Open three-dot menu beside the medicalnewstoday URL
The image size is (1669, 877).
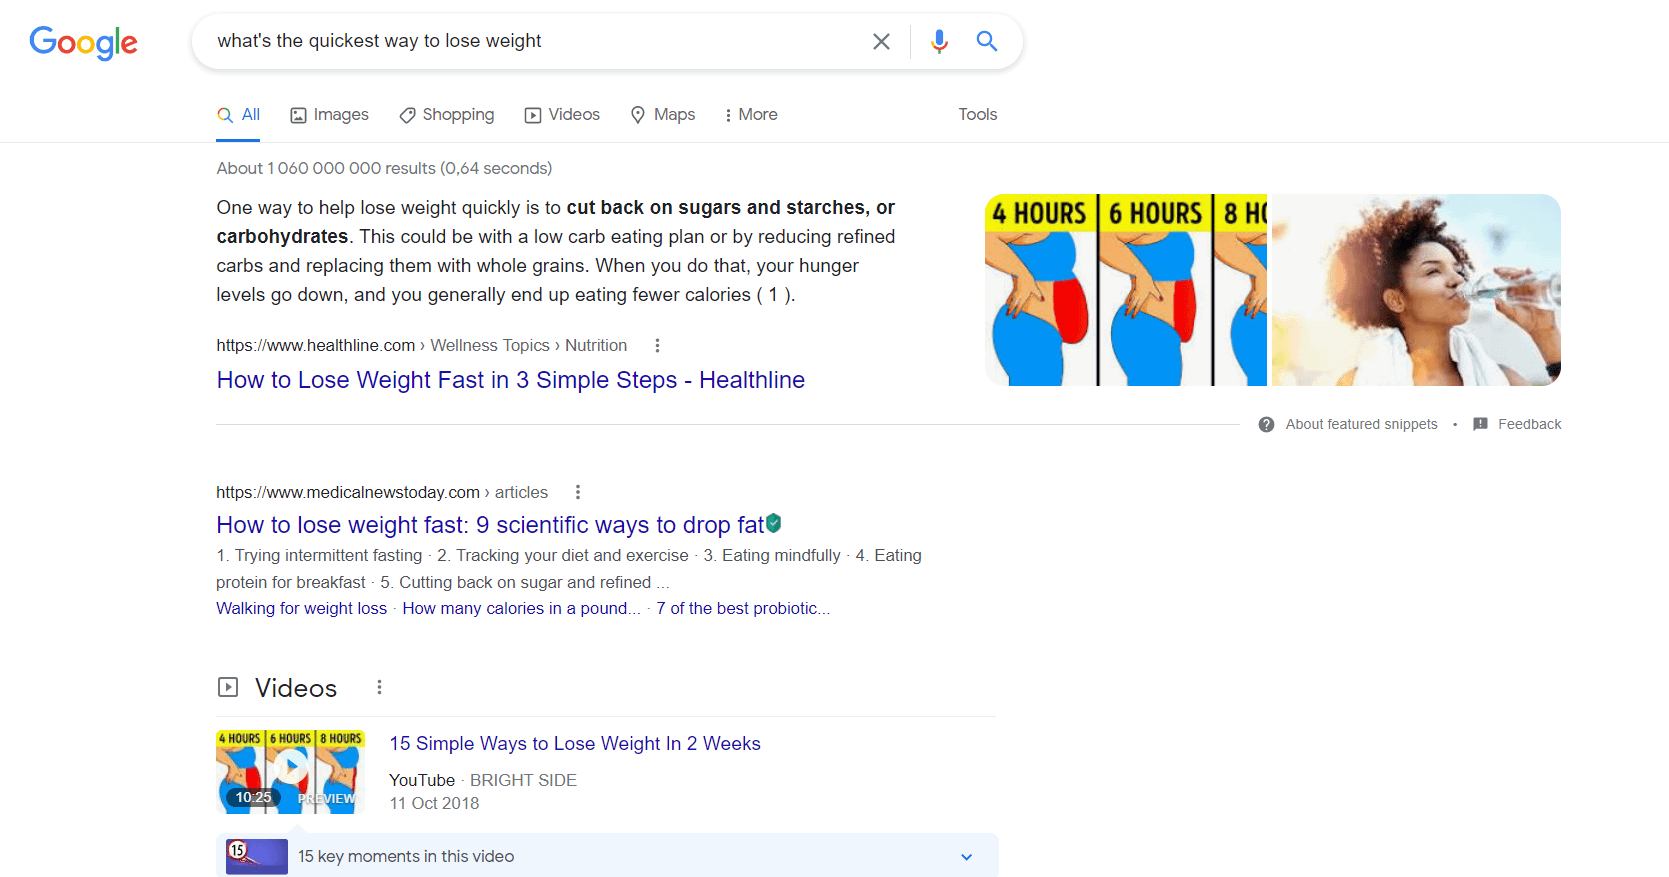[x=577, y=492]
